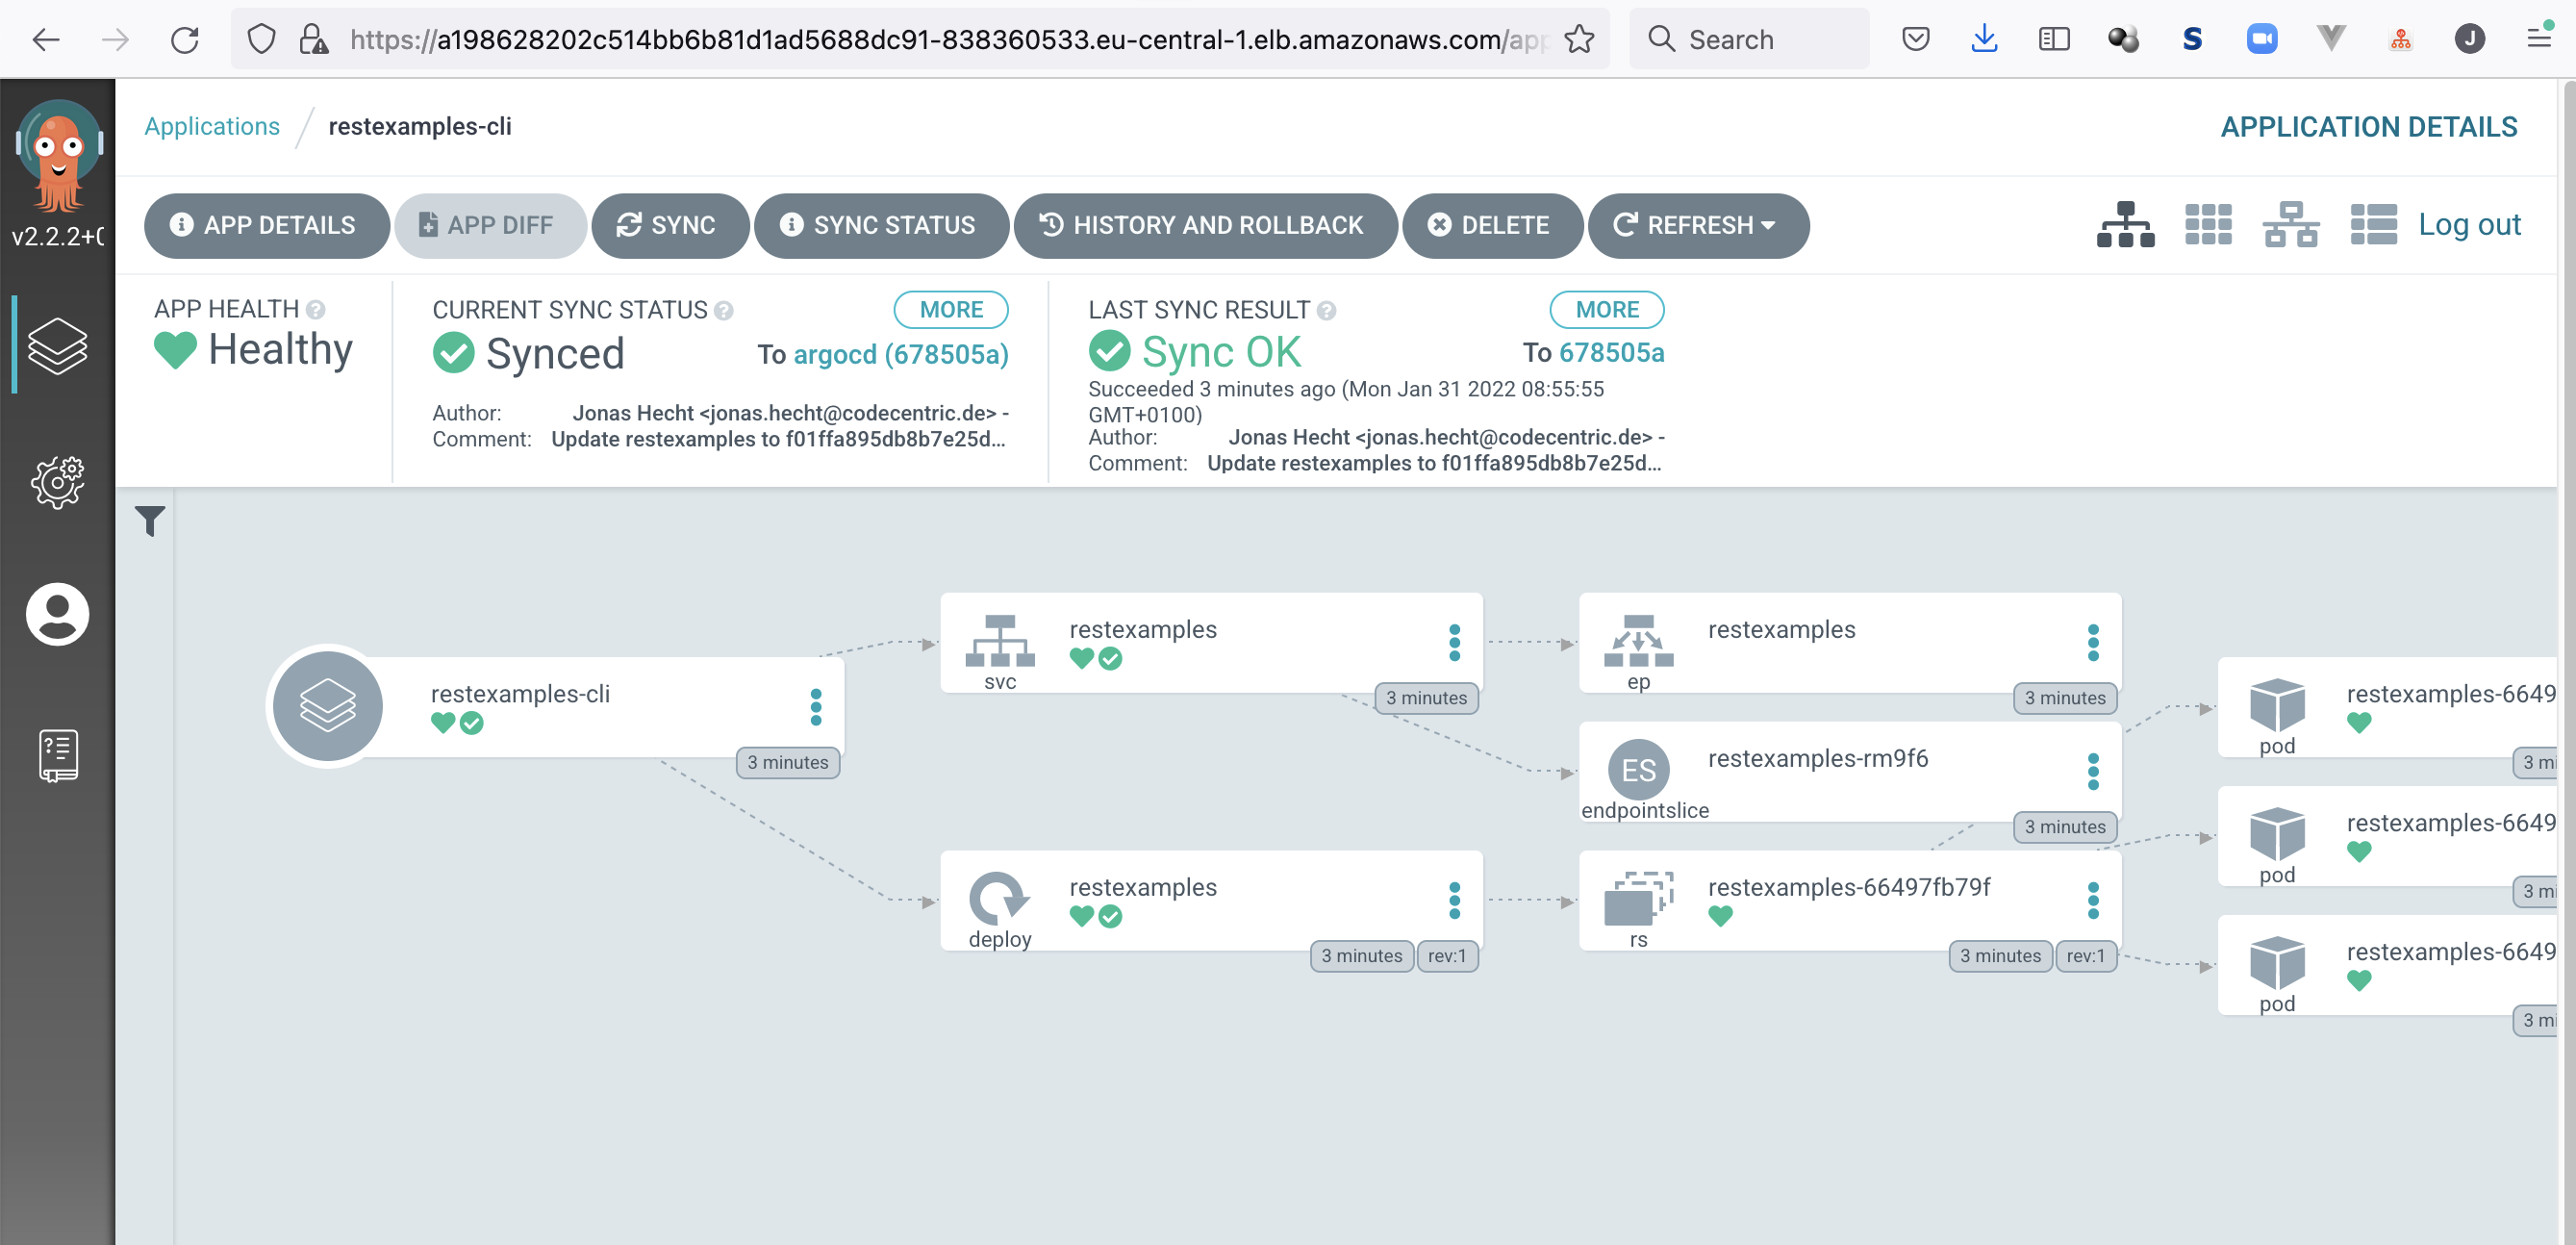Switch to pods grid view icon
2576x1245 pixels.
2208,224
